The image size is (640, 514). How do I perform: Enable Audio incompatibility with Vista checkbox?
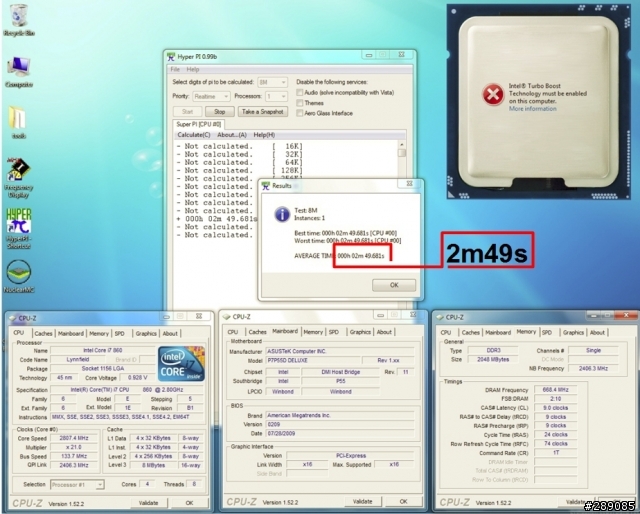[x=300, y=93]
